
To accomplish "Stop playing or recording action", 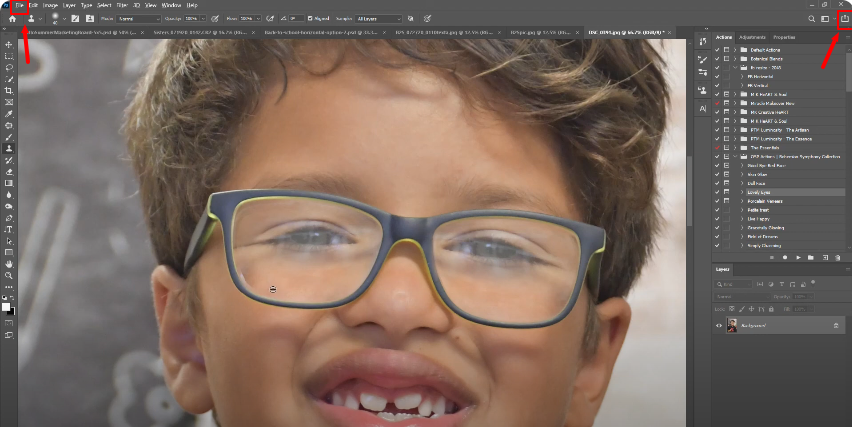I will pyautogui.click(x=772, y=258).
